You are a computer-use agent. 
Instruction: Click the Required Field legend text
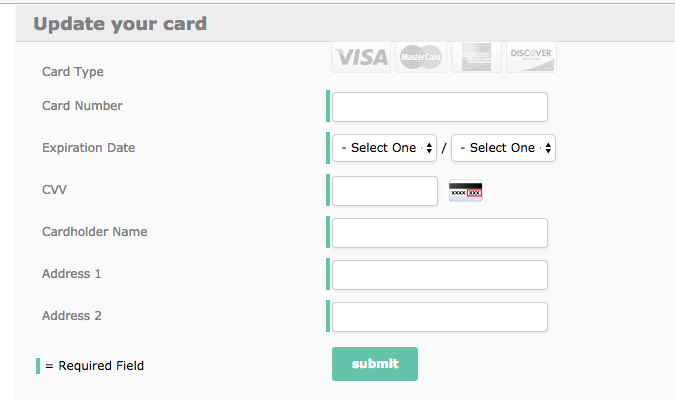[x=95, y=366]
